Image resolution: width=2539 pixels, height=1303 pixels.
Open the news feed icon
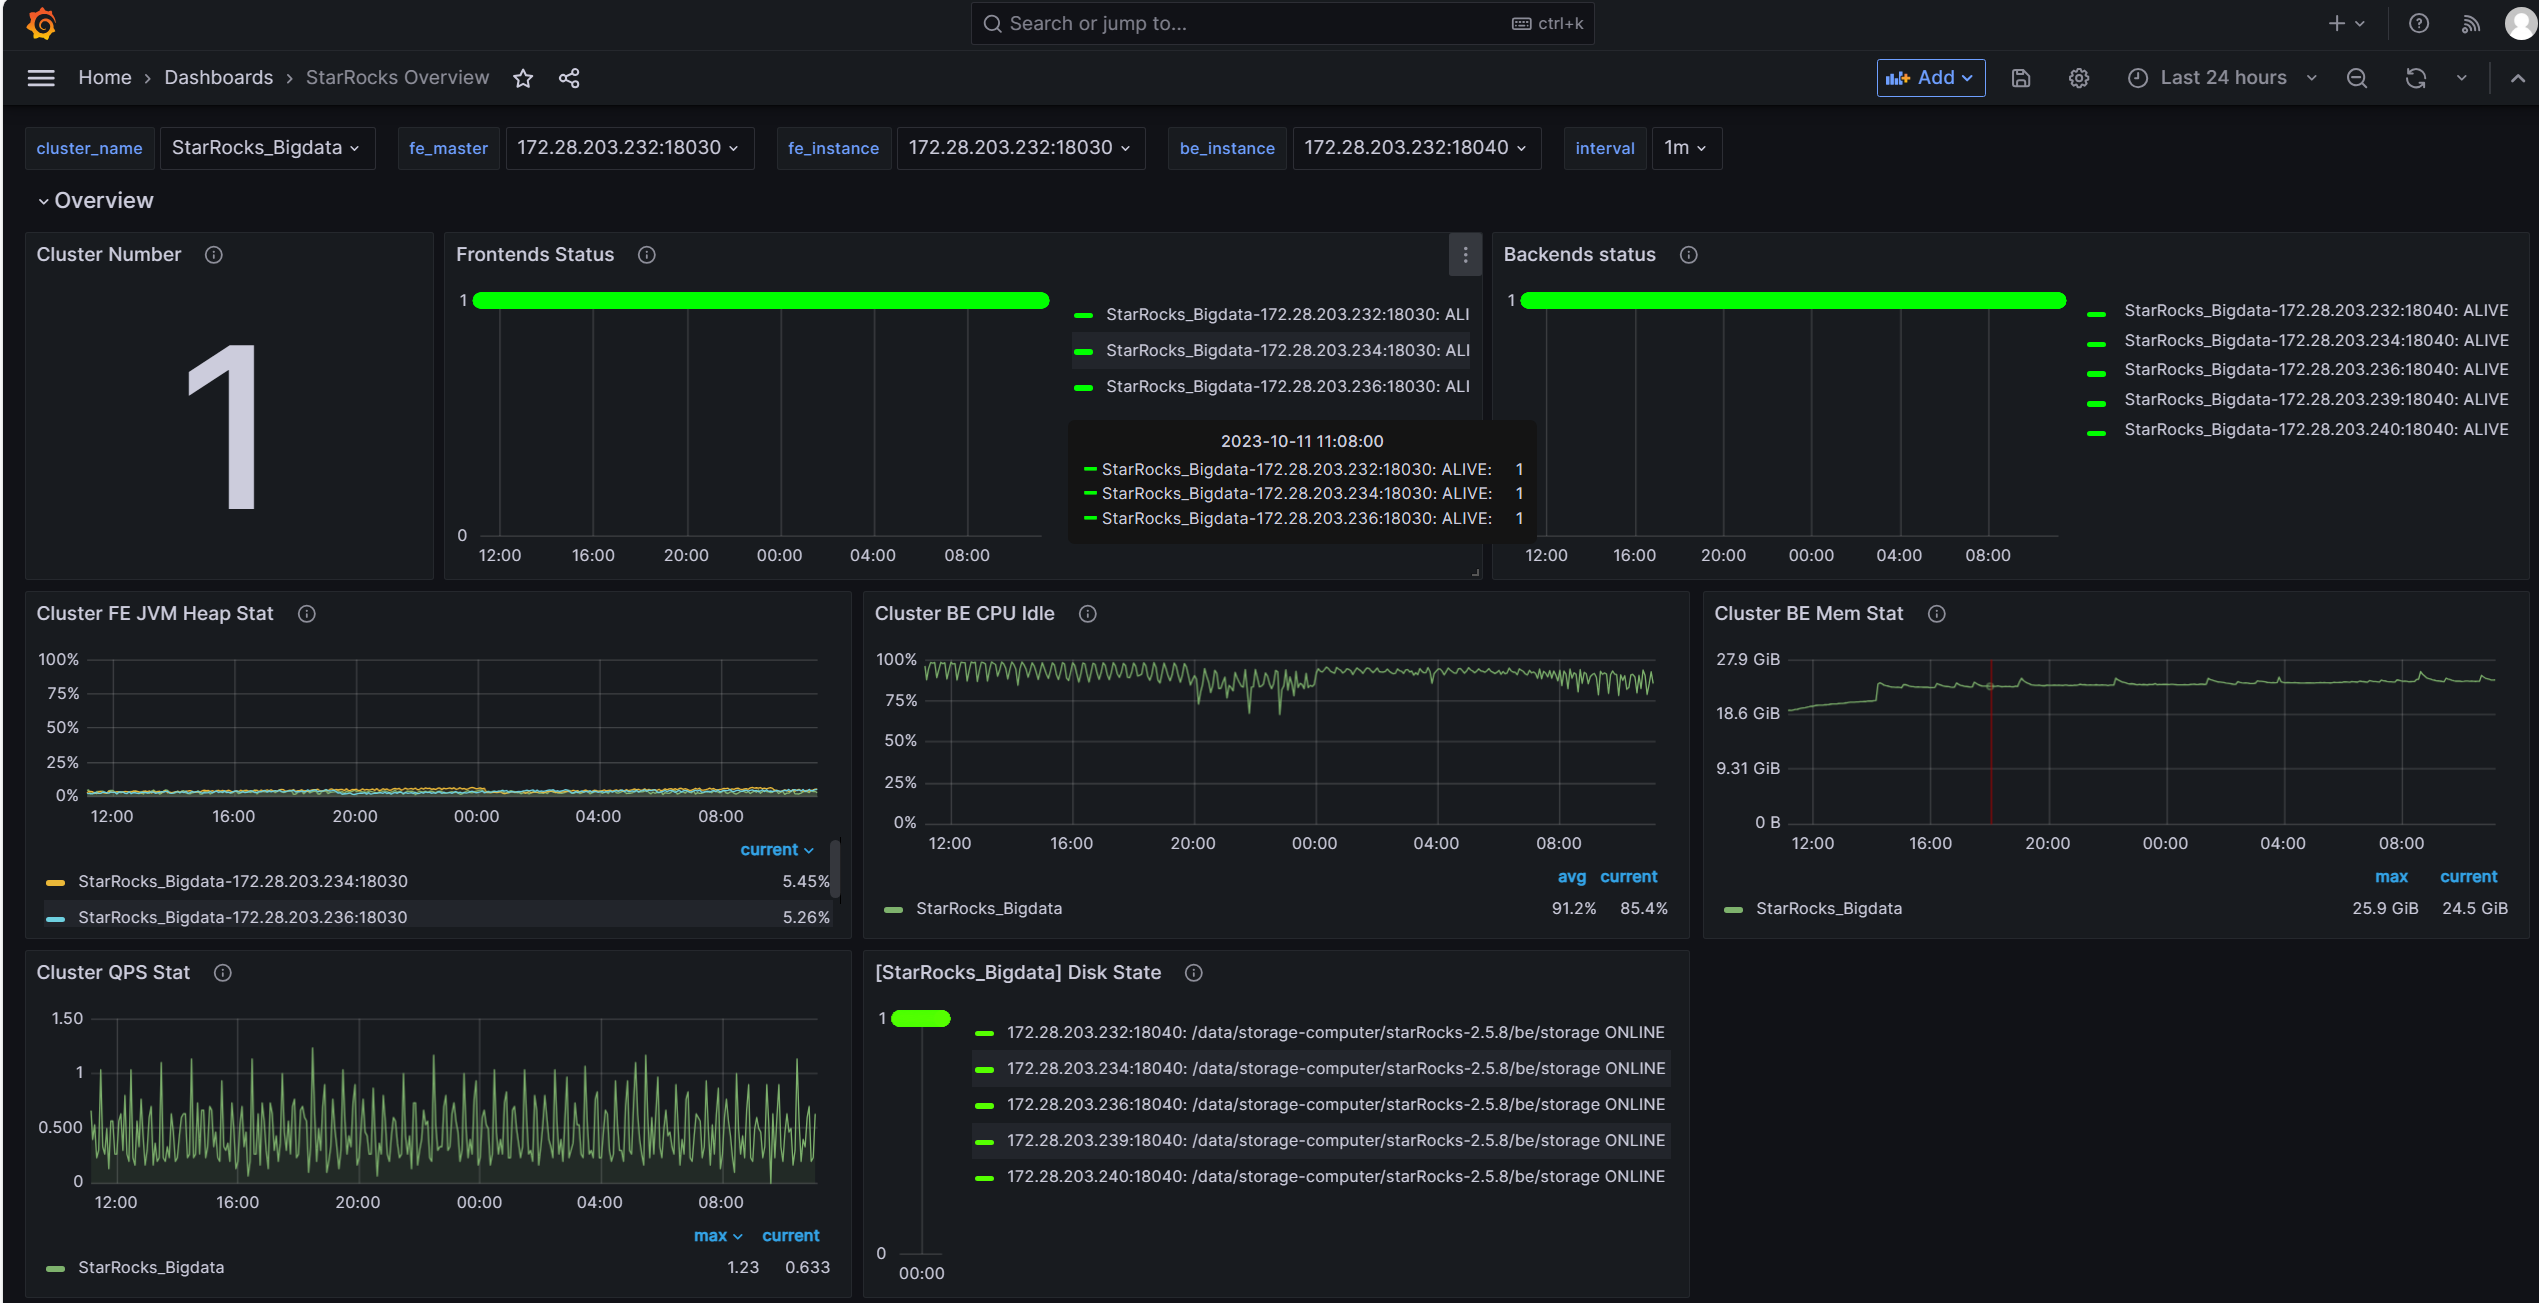2471,23
